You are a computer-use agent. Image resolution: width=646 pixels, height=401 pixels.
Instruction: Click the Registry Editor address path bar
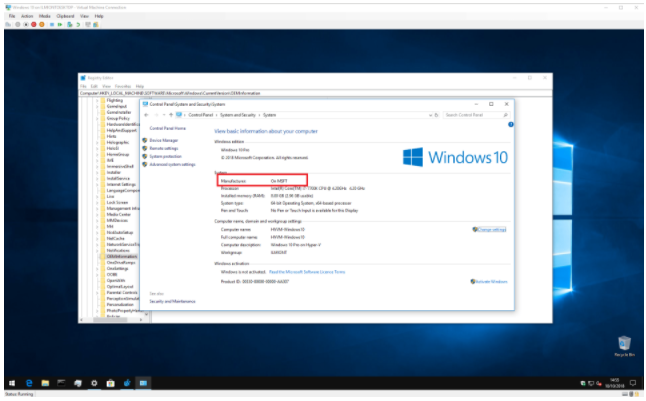[x=315, y=93]
